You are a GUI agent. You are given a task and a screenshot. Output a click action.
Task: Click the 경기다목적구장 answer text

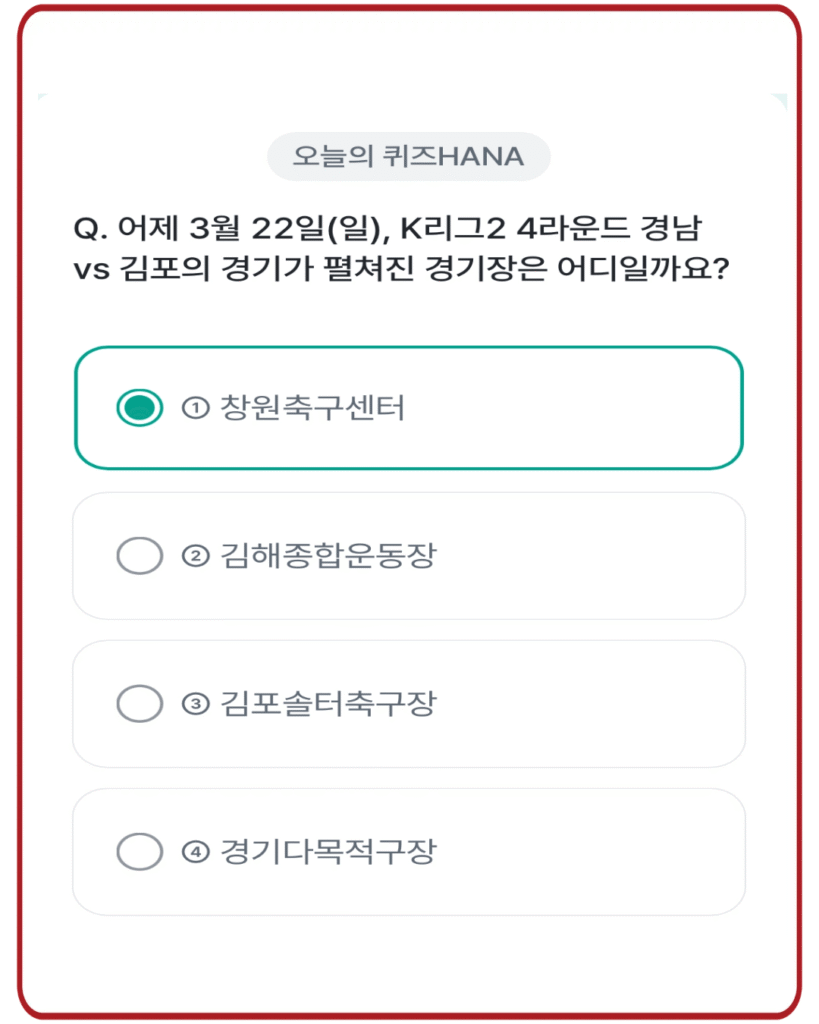[x=327, y=852]
